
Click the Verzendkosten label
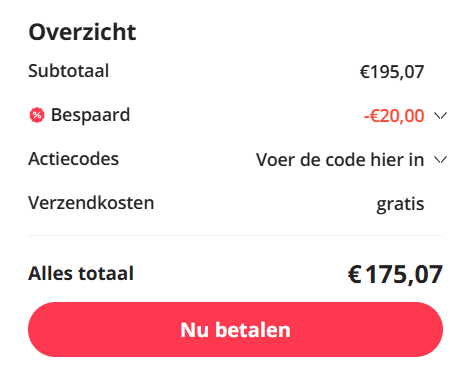pos(91,203)
